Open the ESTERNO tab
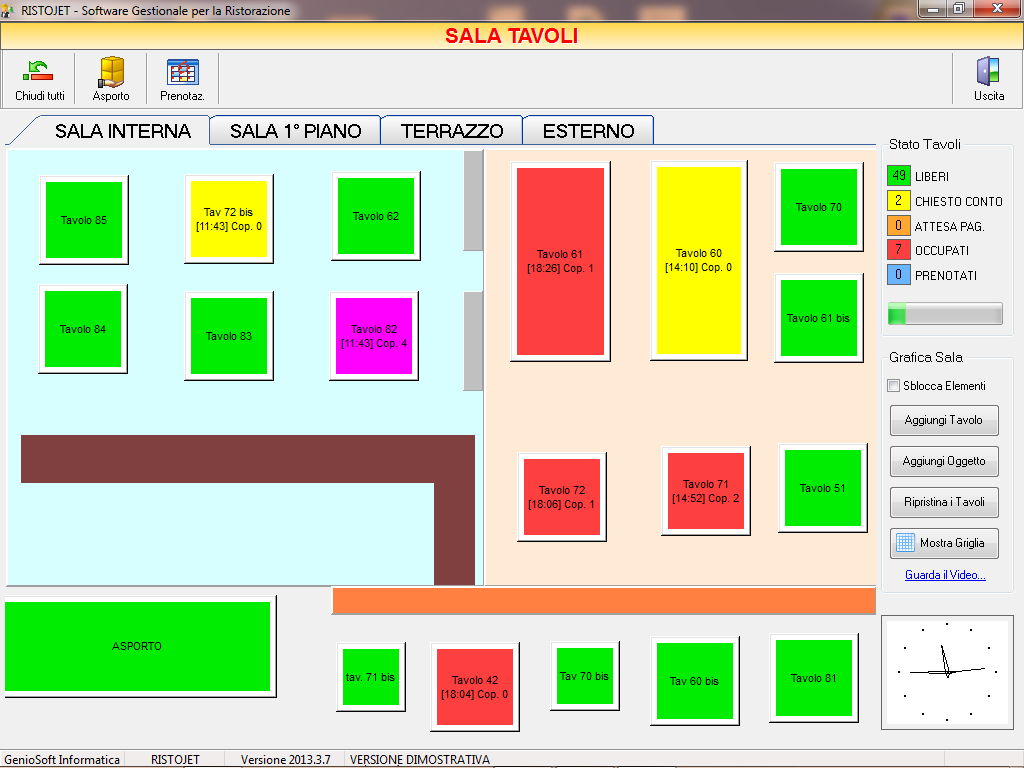The height and width of the screenshot is (768, 1024). (588, 131)
